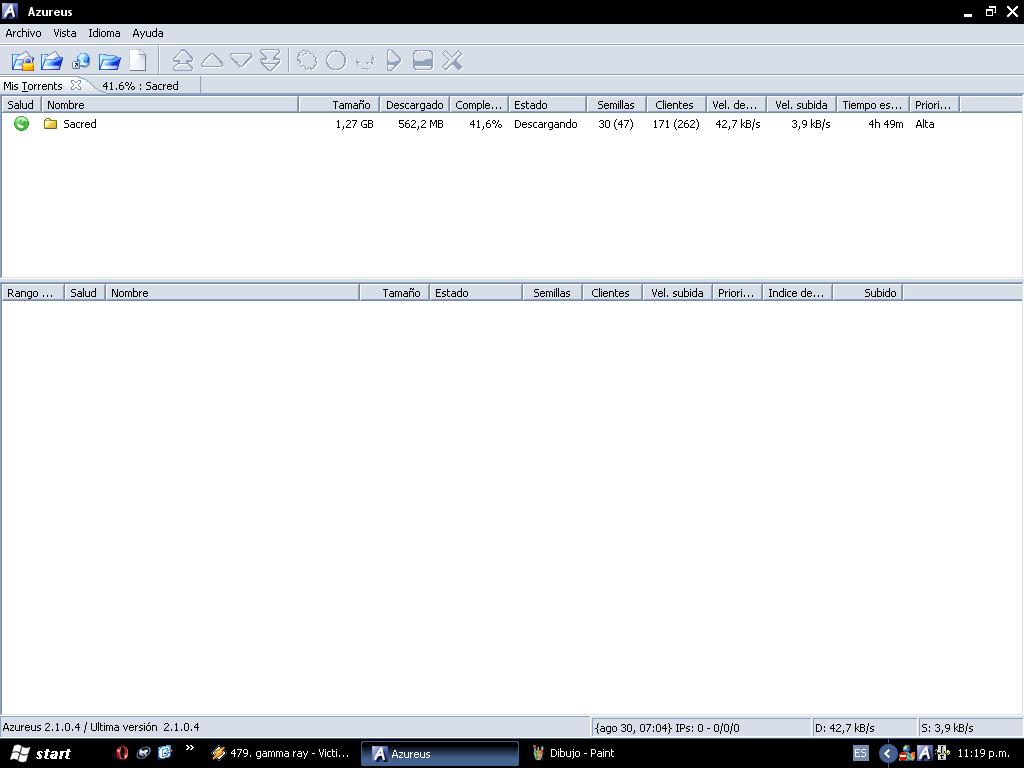Remove torrent with the X toolbar icon
Image resolution: width=1024 pixels, height=768 pixels.
point(452,61)
